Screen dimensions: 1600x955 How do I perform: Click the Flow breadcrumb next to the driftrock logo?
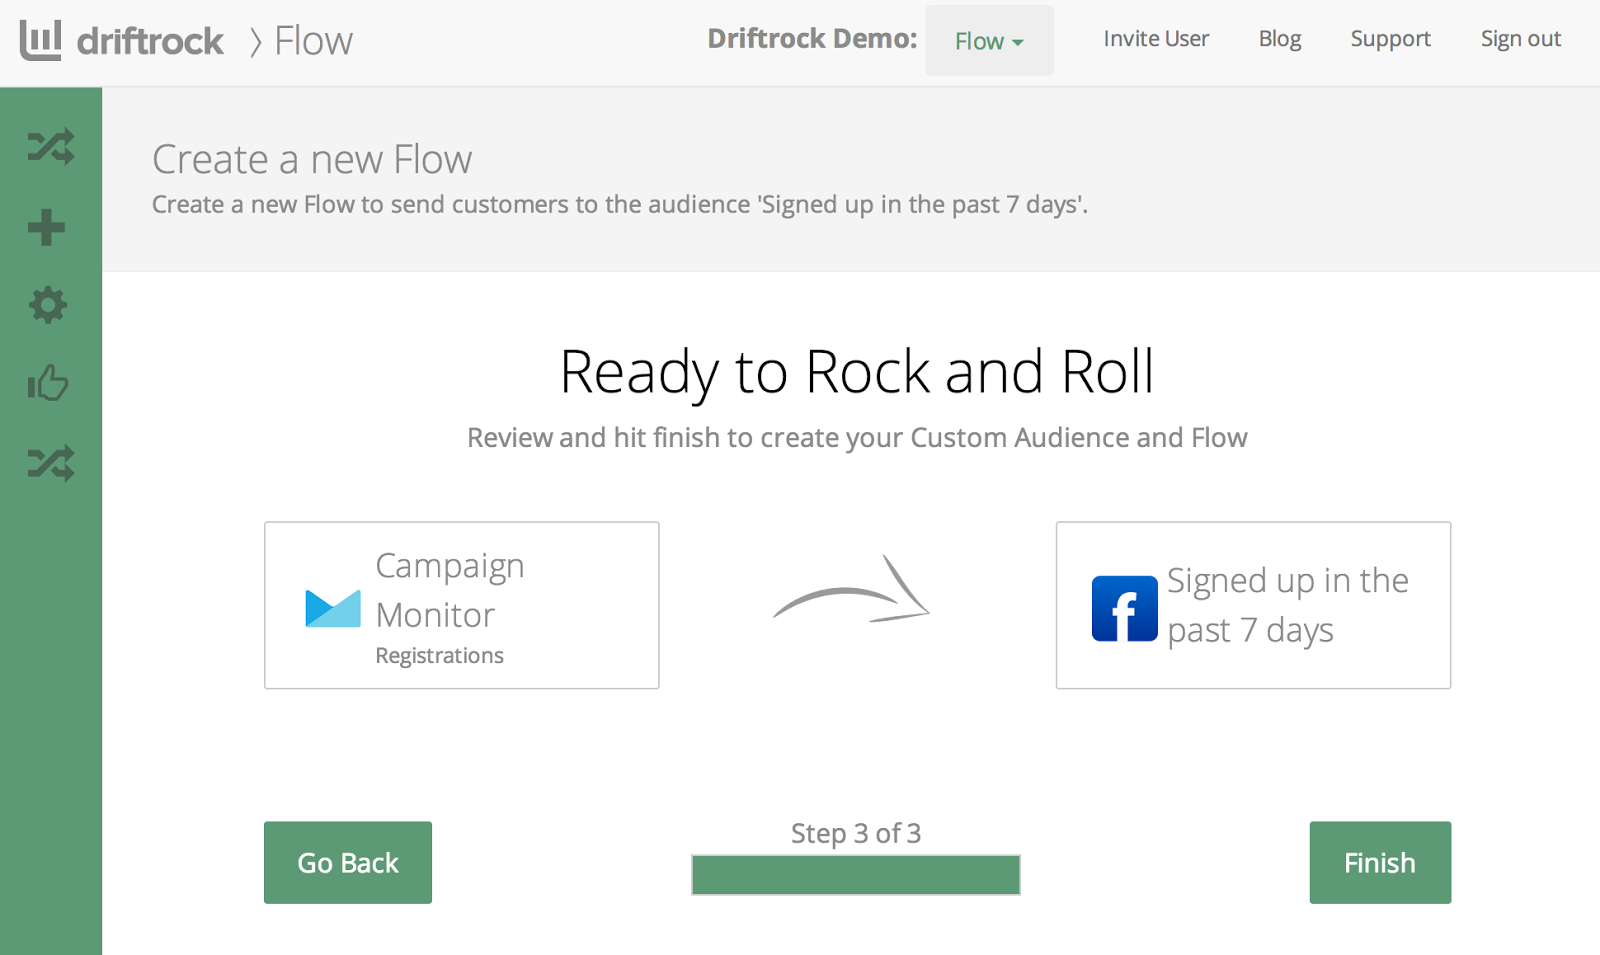point(313,41)
